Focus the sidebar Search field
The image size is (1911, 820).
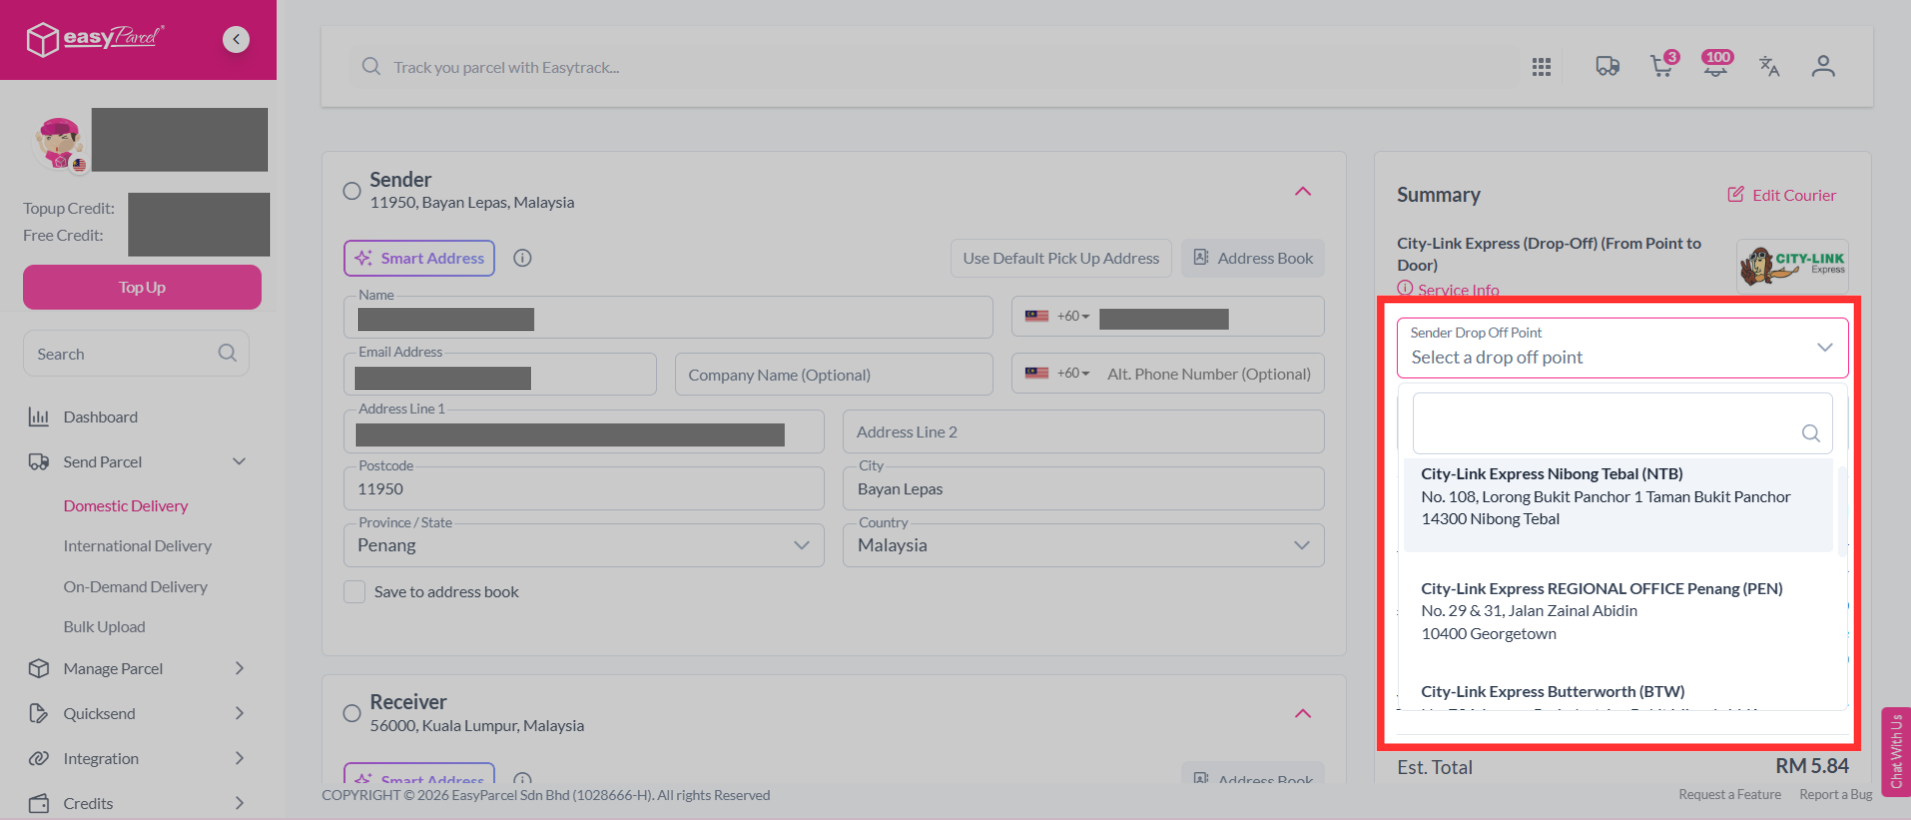(x=136, y=353)
